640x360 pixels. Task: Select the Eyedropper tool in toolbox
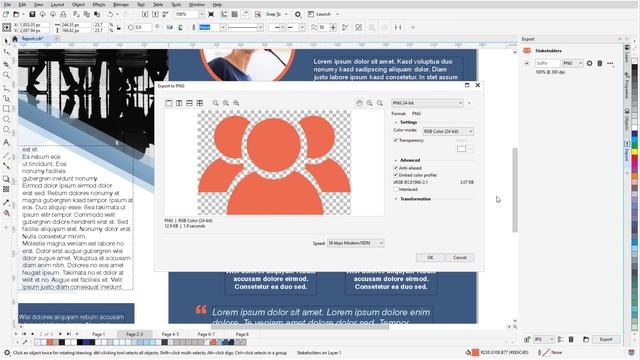6,202
